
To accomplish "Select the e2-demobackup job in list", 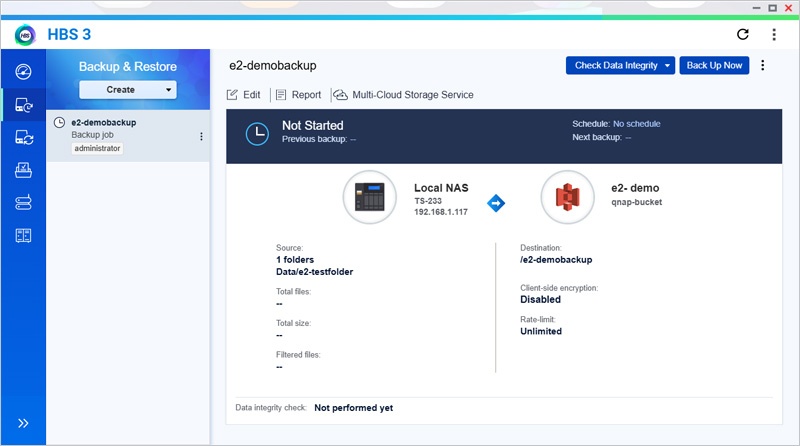I will point(128,136).
